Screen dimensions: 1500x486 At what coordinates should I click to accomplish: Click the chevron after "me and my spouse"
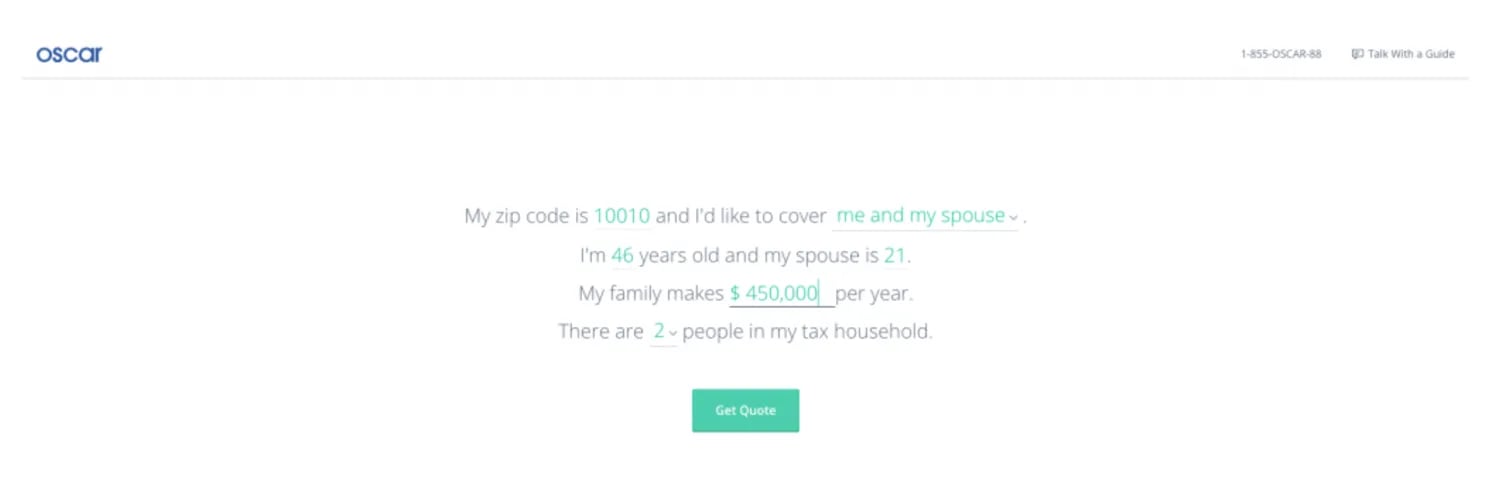coord(1013,218)
